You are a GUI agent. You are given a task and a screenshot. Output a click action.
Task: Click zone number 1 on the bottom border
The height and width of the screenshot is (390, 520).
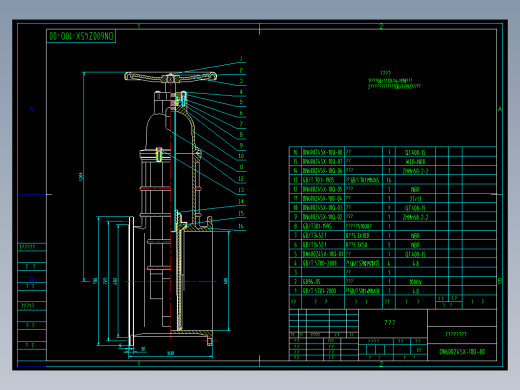139,364
